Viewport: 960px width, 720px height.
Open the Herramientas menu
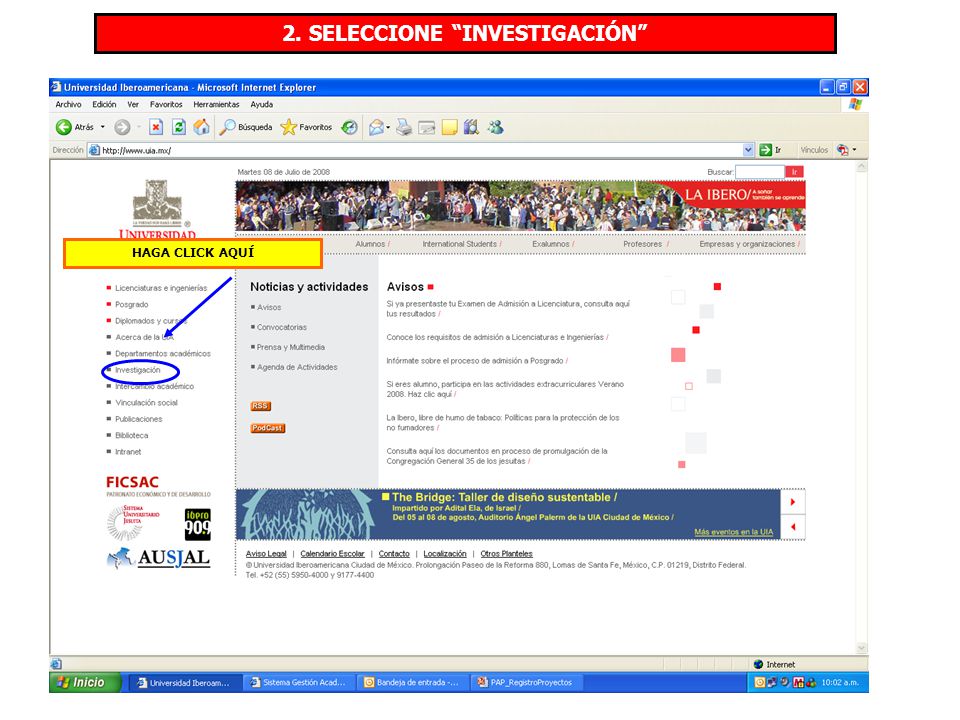[216, 105]
